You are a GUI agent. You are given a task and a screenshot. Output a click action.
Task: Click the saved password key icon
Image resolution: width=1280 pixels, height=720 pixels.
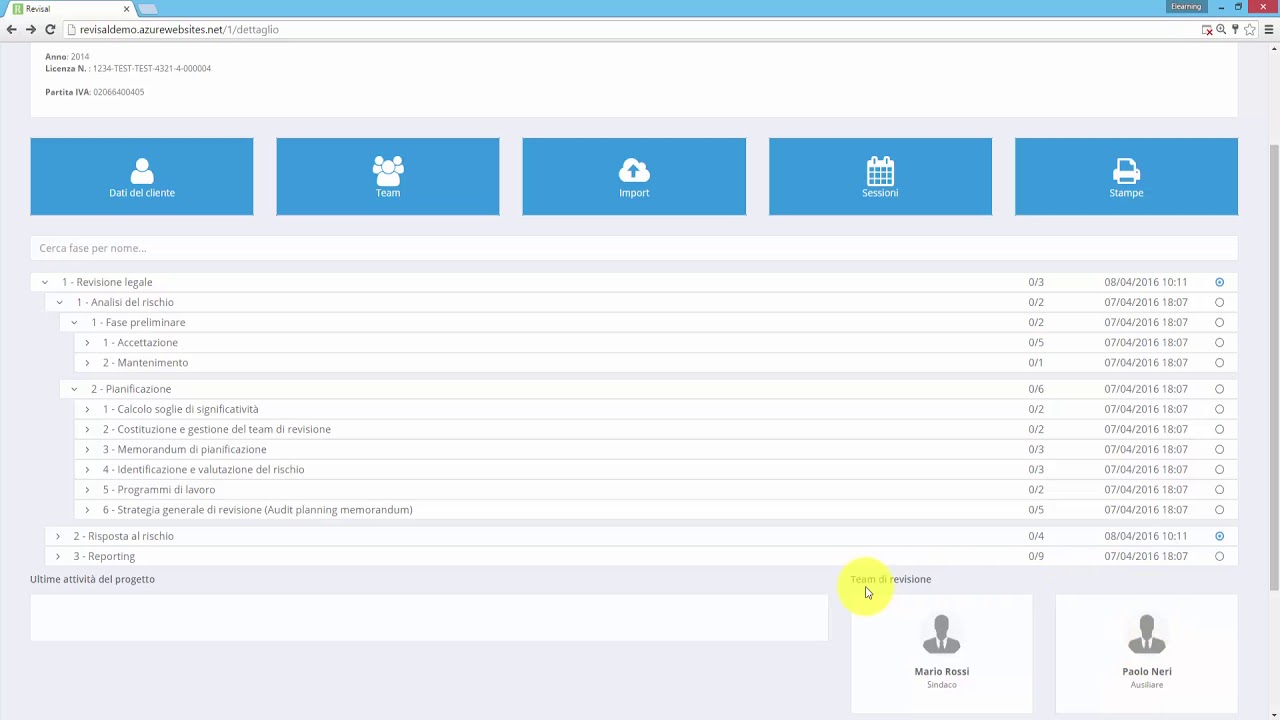(1235, 30)
